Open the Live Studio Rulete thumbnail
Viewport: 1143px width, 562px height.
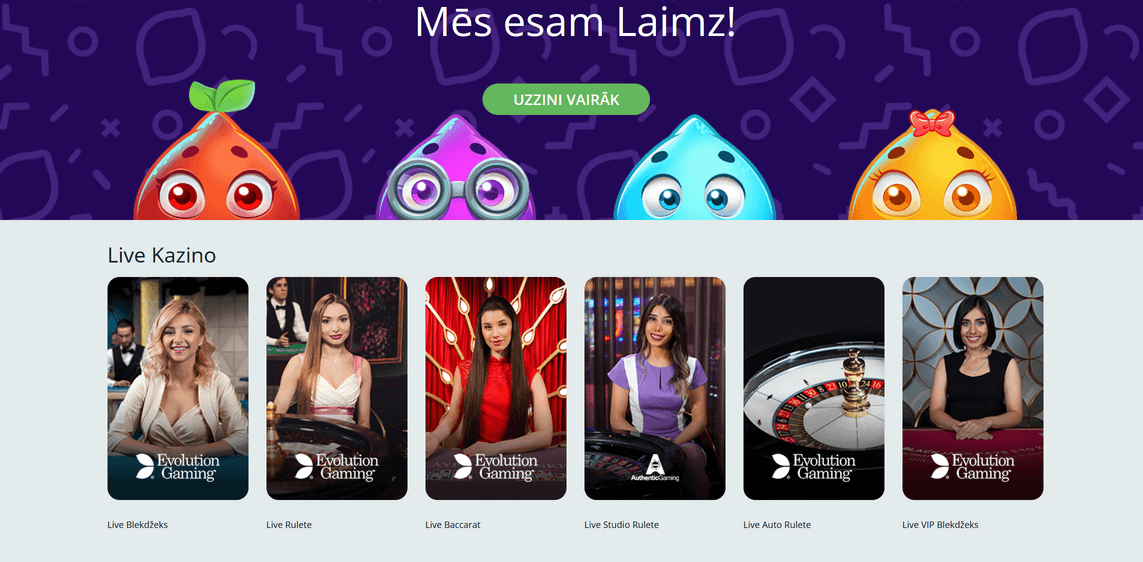[655, 389]
